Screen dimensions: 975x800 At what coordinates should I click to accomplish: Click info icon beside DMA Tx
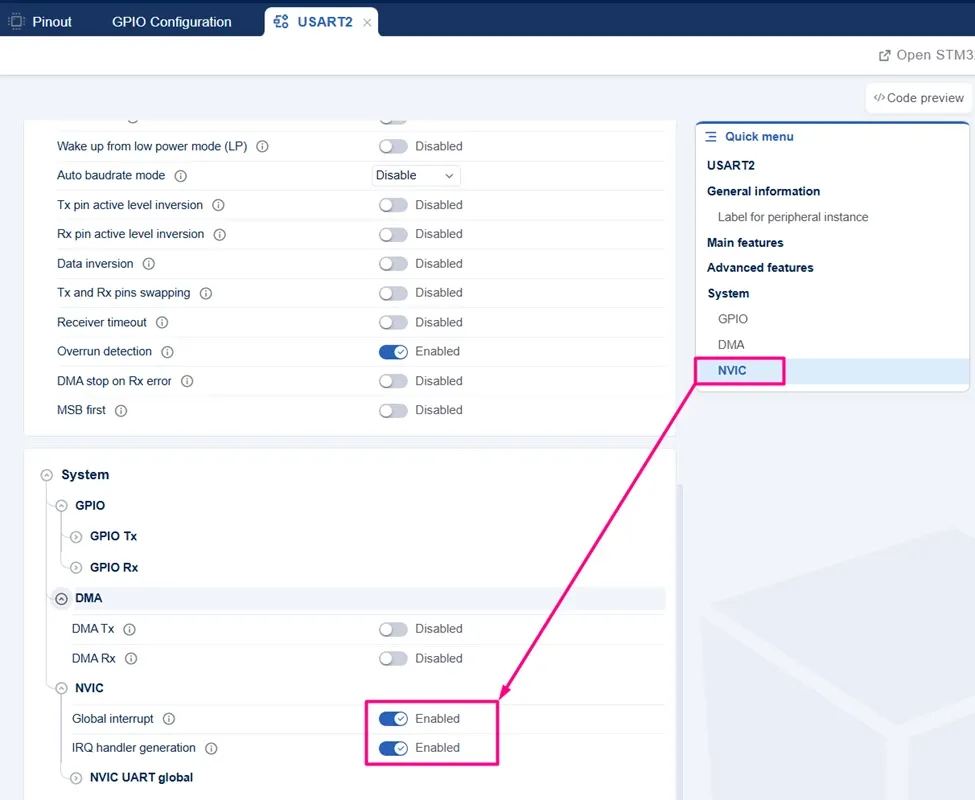(x=129, y=630)
